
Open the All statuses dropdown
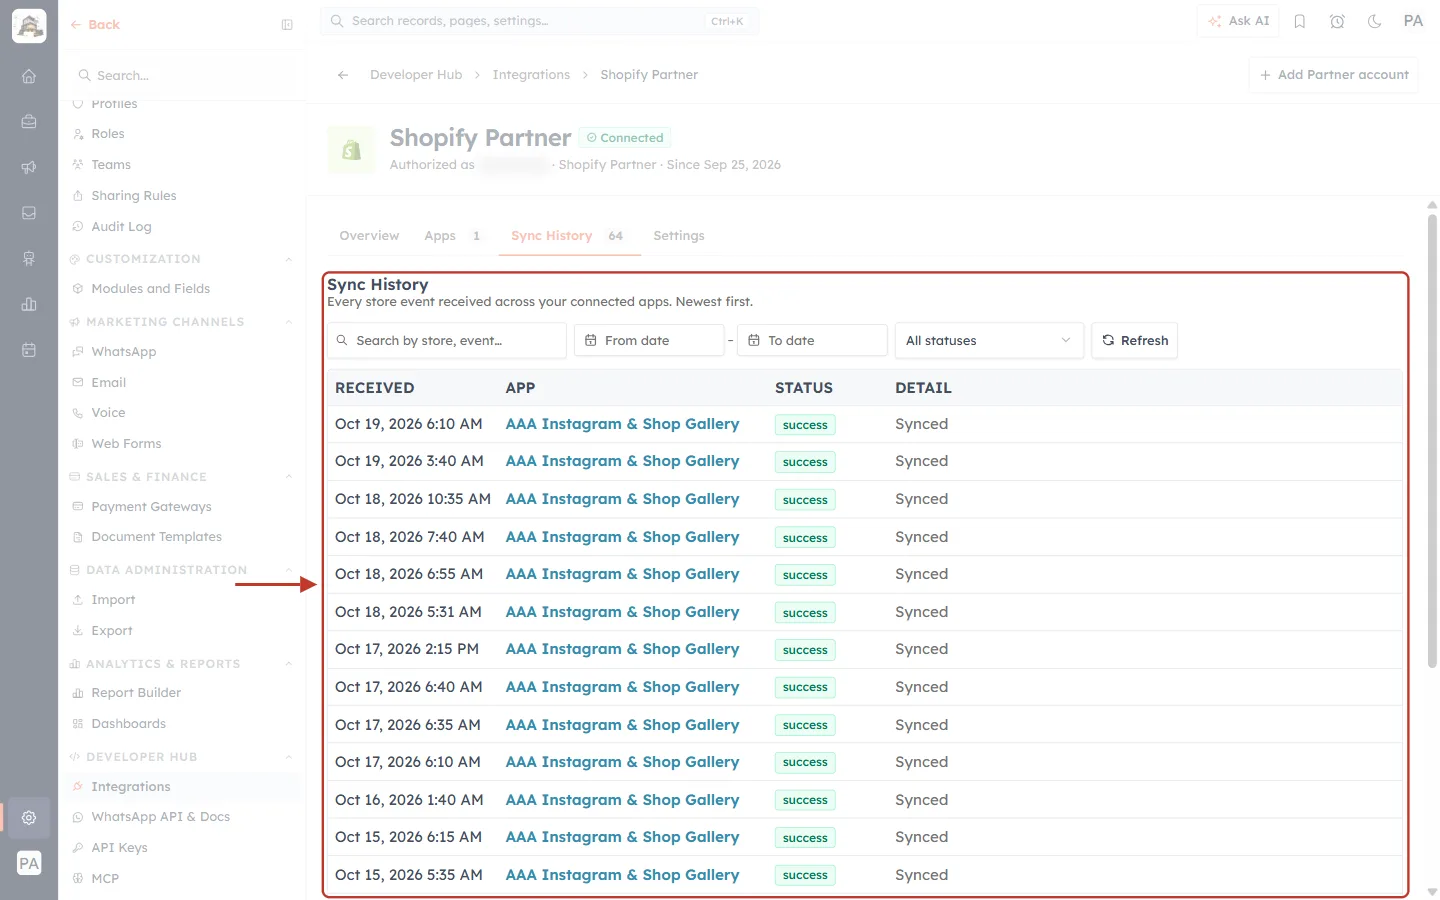[989, 340]
